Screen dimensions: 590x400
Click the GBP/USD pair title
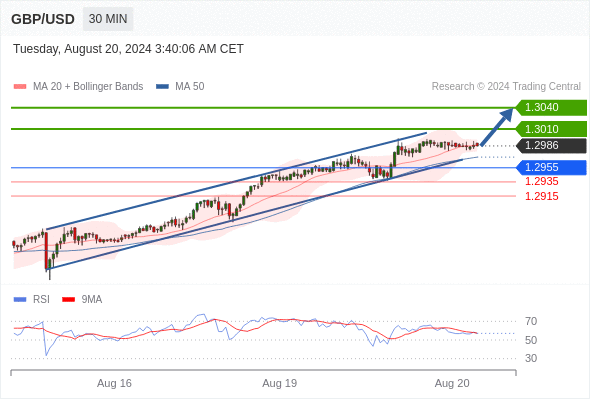pos(43,19)
